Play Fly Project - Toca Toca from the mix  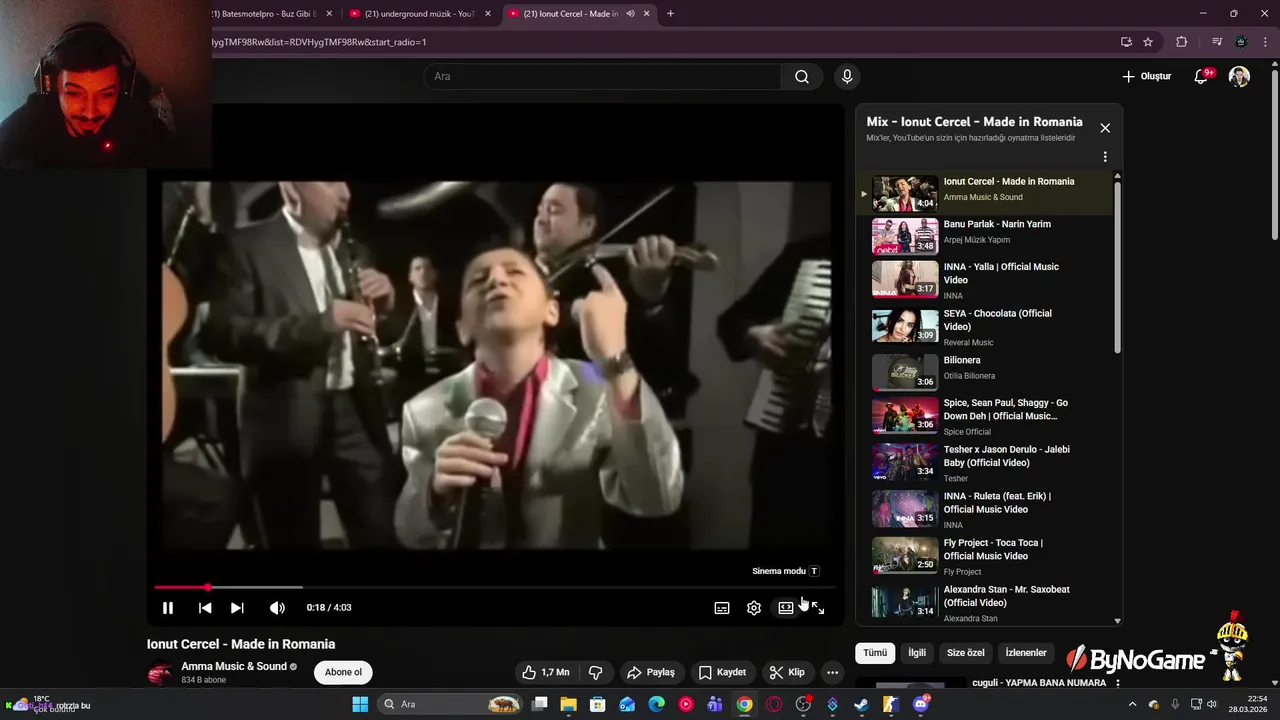pos(984,556)
